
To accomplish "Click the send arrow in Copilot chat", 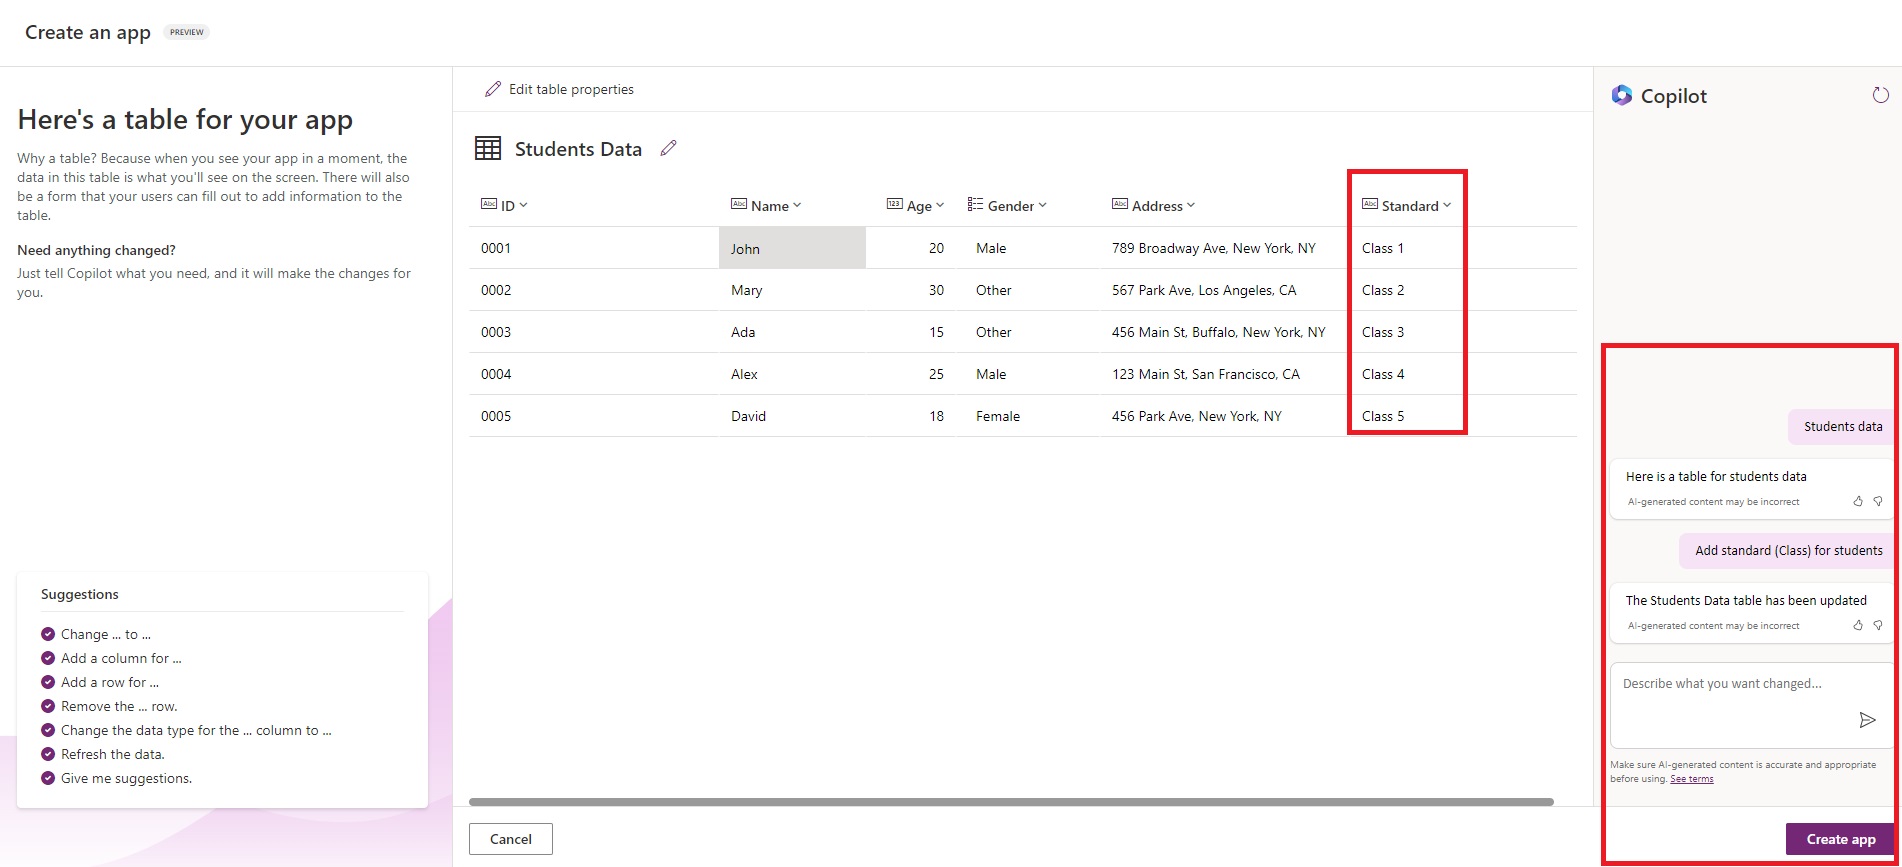I will (x=1866, y=720).
